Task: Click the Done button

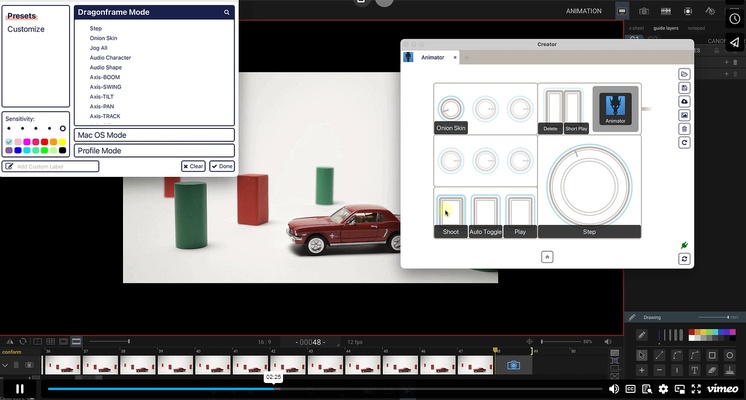Action: click(x=222, y=166)
